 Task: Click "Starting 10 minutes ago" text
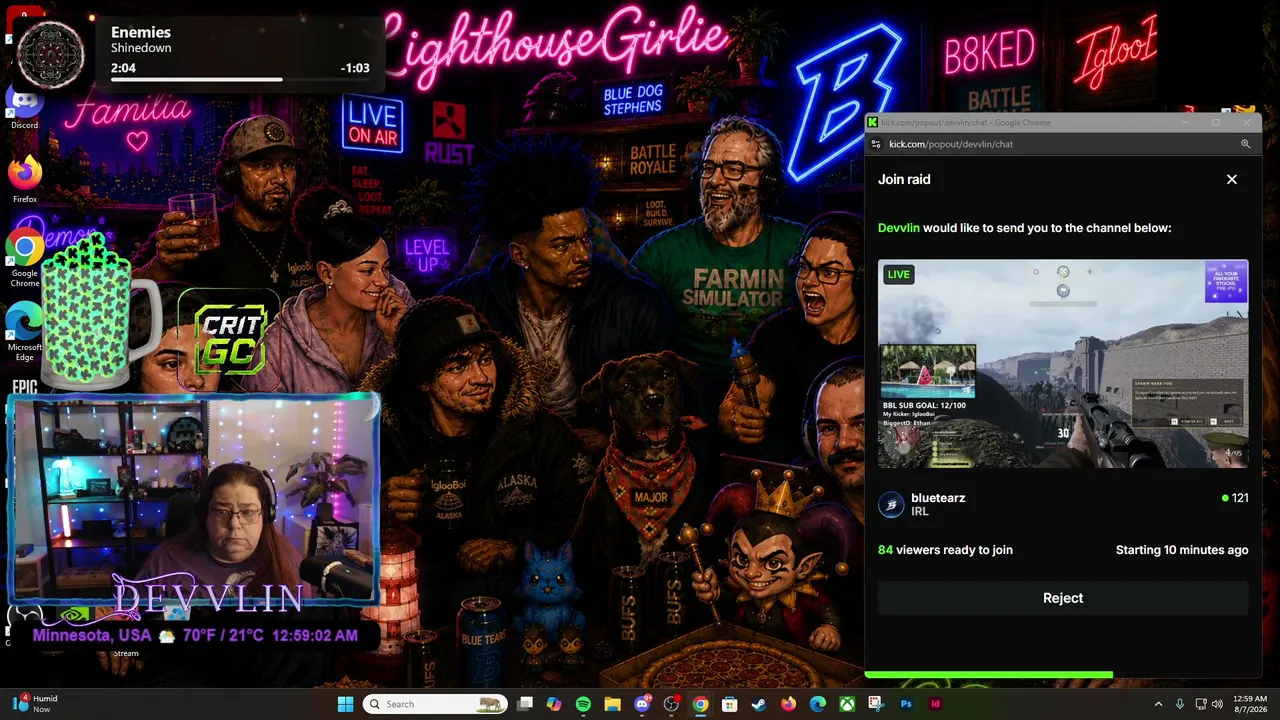(x=1182, y=550)
